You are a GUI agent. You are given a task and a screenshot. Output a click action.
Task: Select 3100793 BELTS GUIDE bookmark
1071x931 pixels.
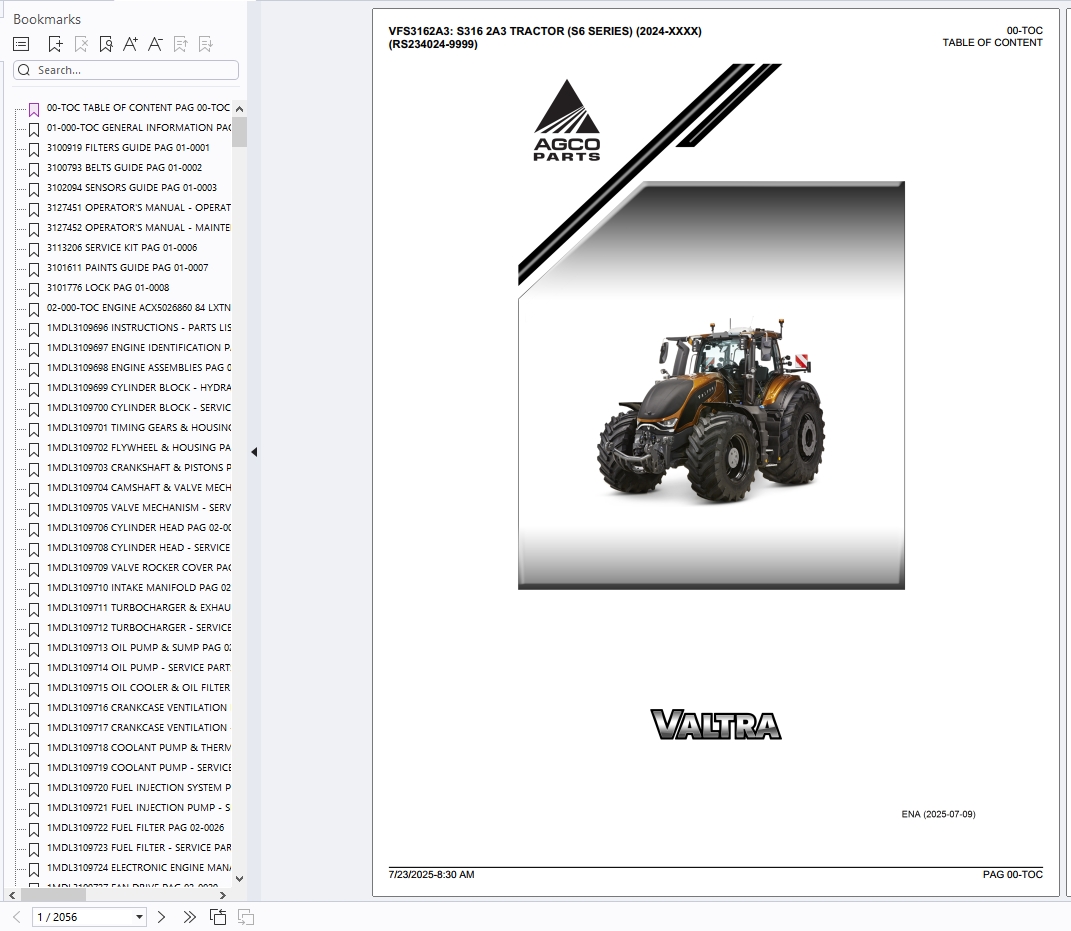point(124,167)
